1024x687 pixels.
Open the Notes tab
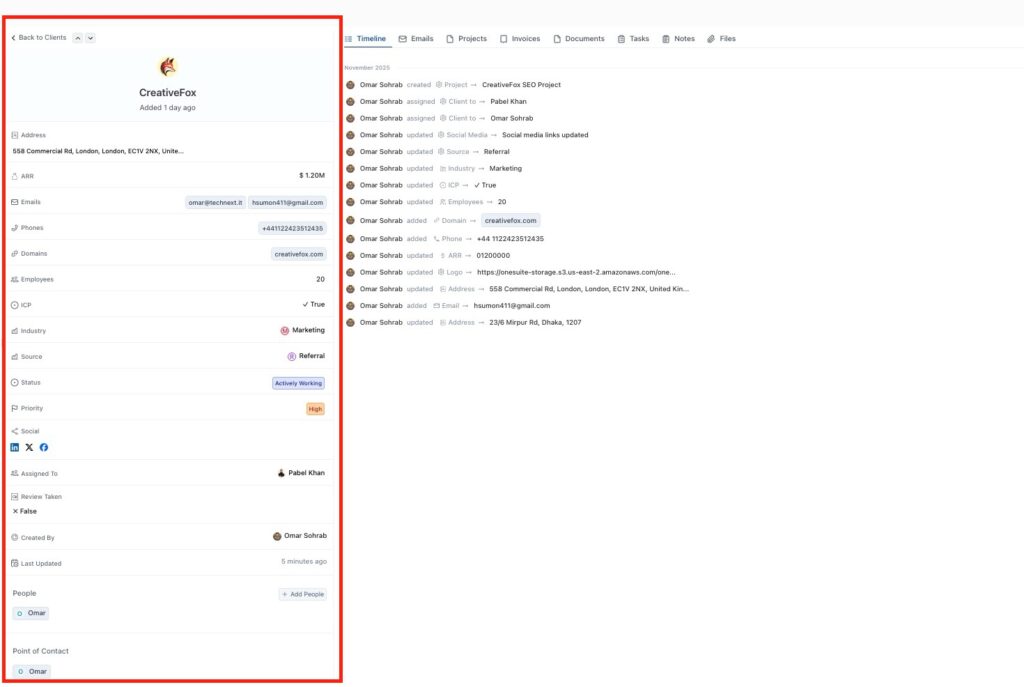point(678,38)
